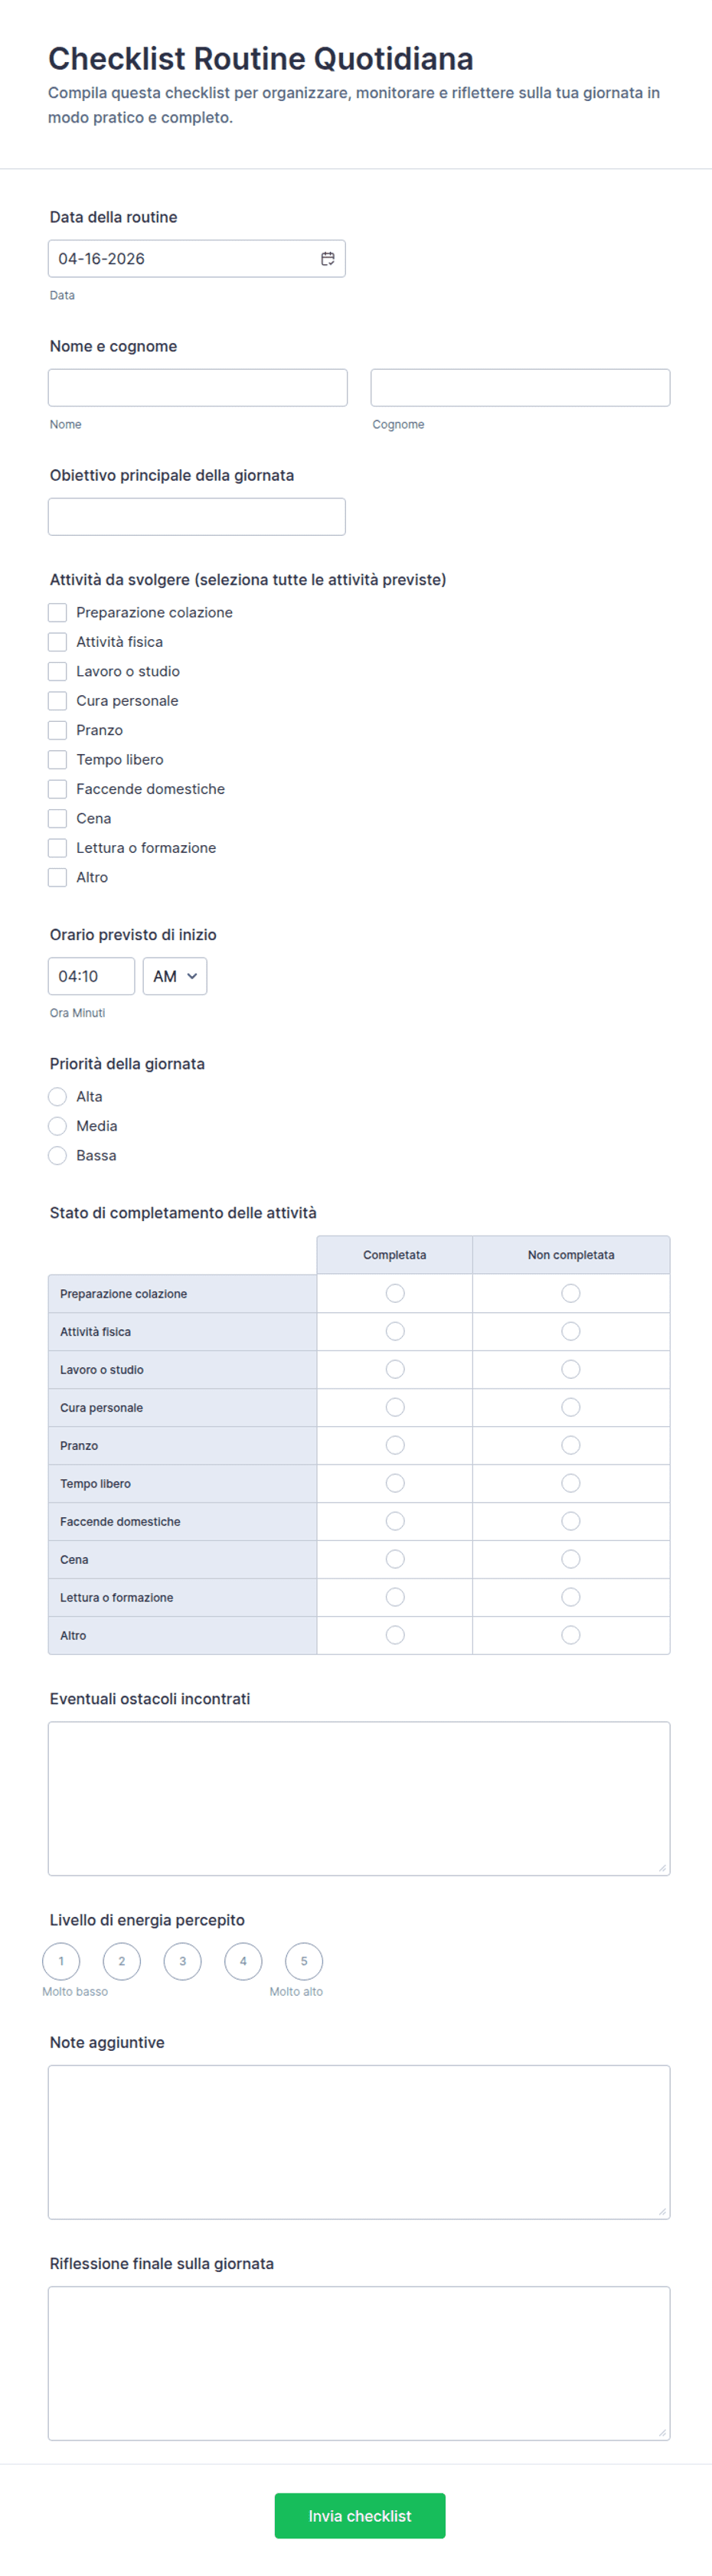Click into Eventuali ostacoli incontrati textarea
This screenshot has height=2576, width=712.
coord(359,1798)
